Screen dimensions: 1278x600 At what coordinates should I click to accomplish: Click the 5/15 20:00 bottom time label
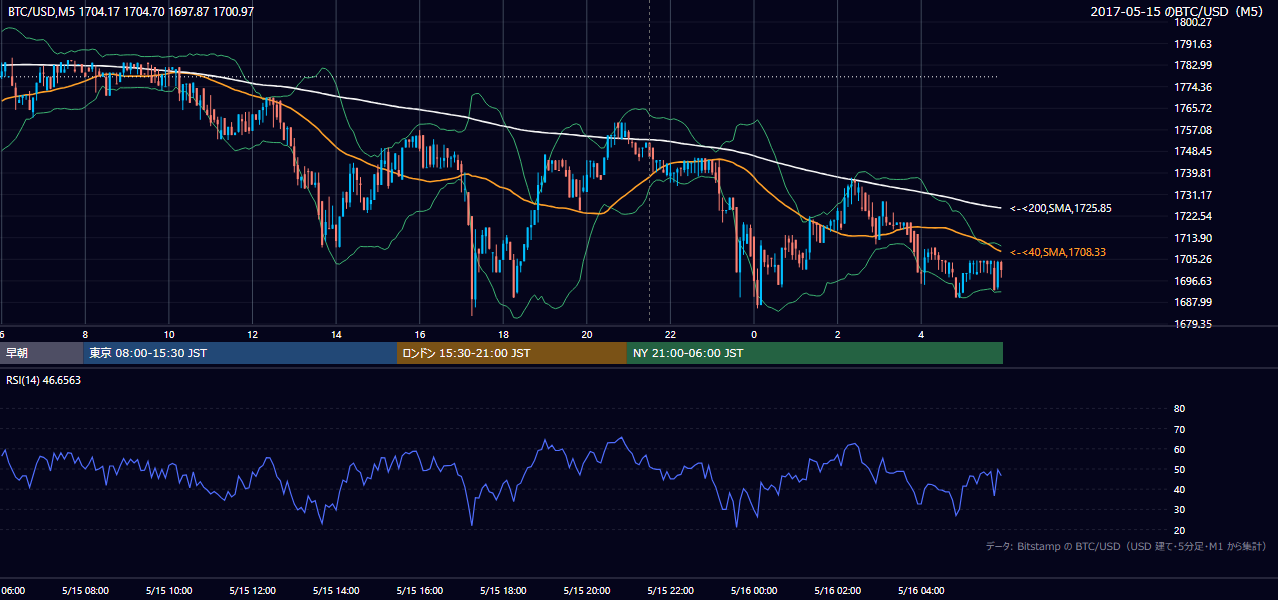click(587, 591)
